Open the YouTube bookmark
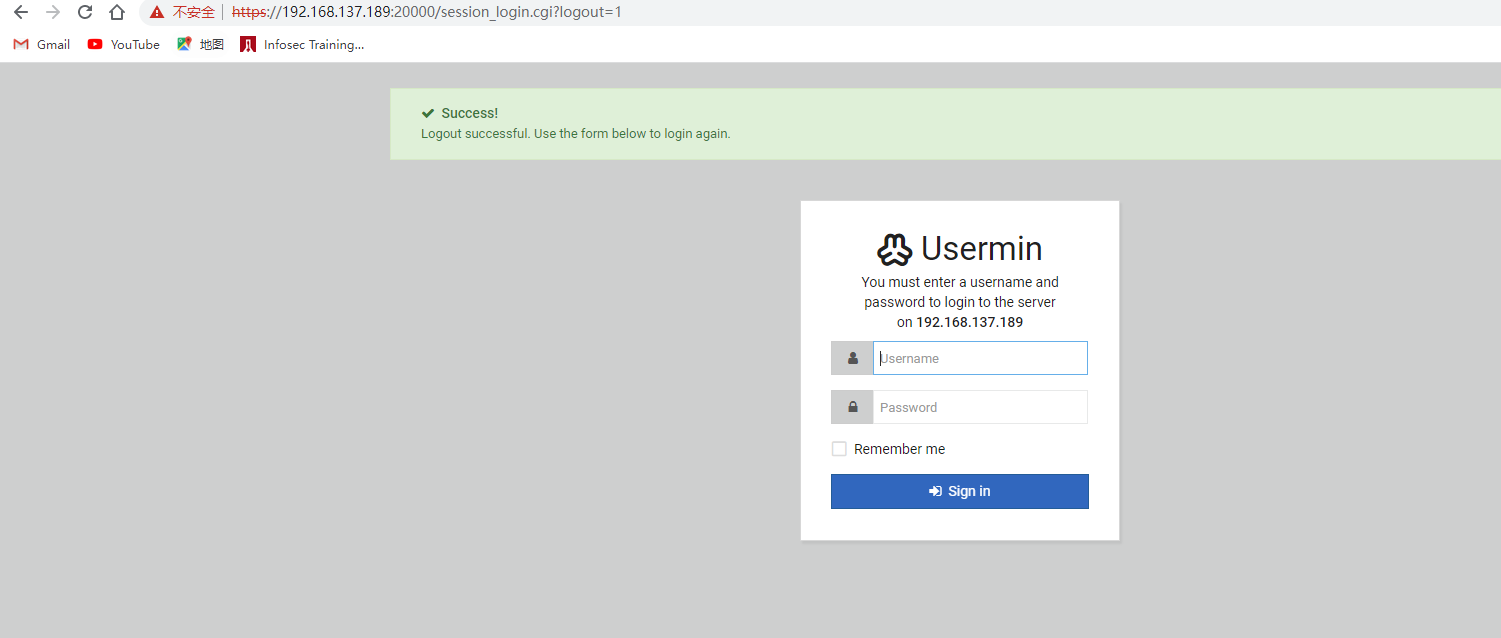The width and height of the screenshot is (1501, 638). [123, 44]
